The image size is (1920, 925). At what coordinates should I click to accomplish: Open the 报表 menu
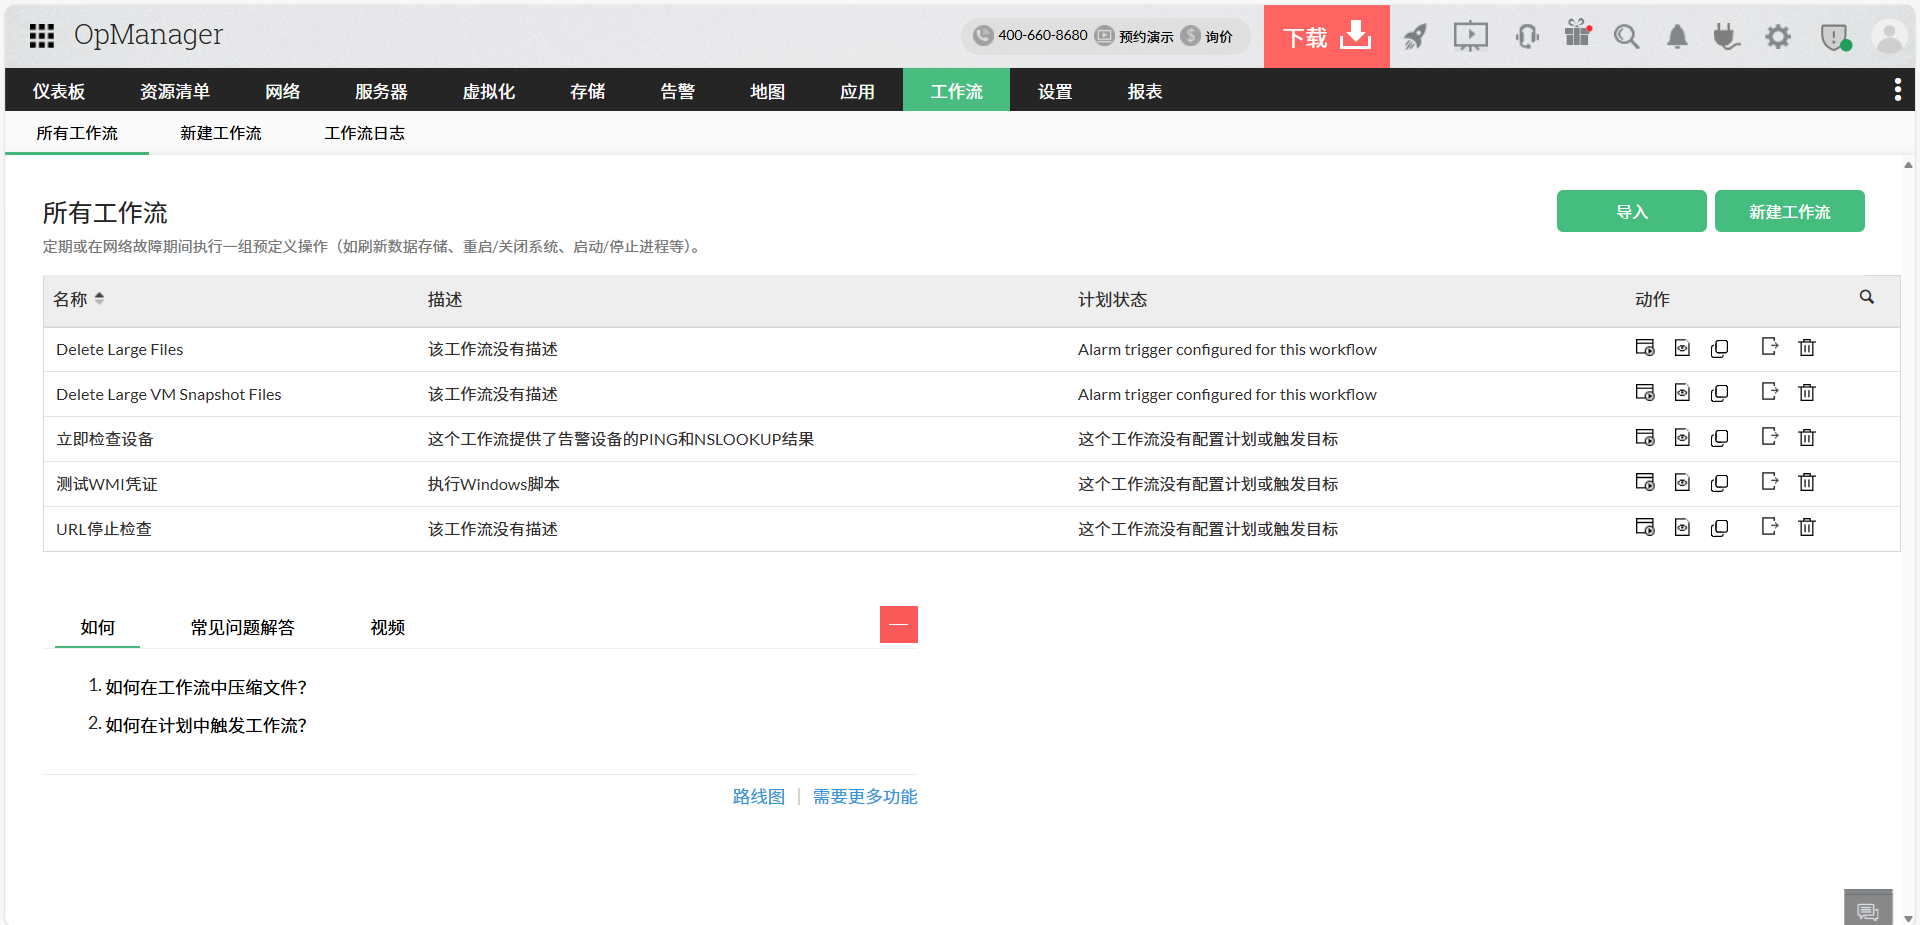click(1143, 90)
